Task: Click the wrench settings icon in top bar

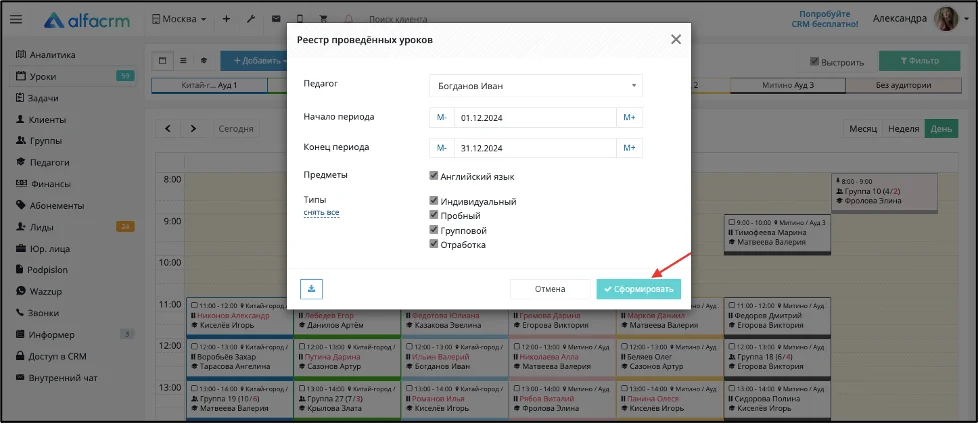Action: (x=251, y=19)
